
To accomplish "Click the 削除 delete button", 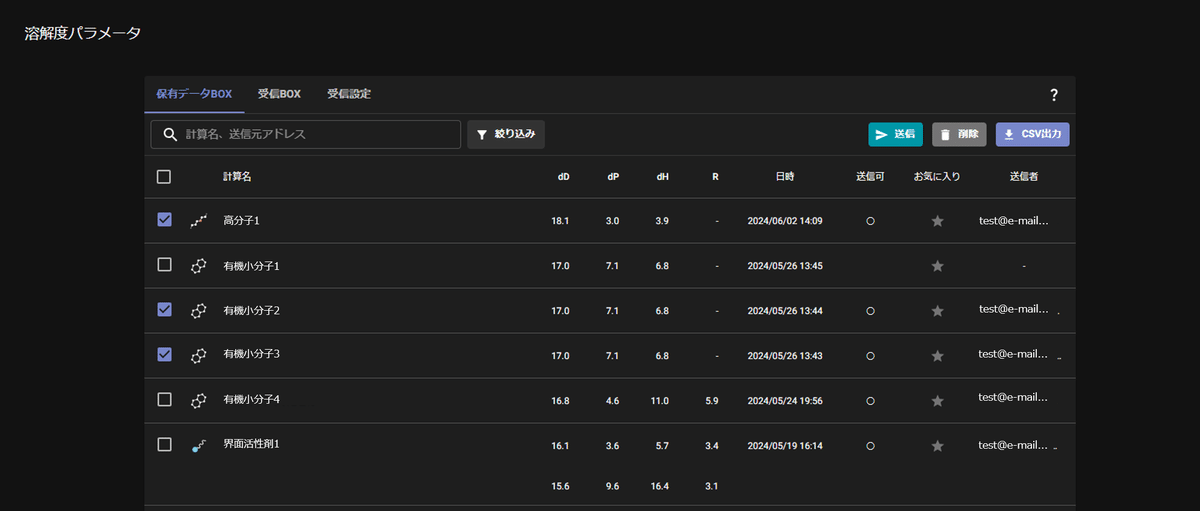I will (x=960, y=134).
